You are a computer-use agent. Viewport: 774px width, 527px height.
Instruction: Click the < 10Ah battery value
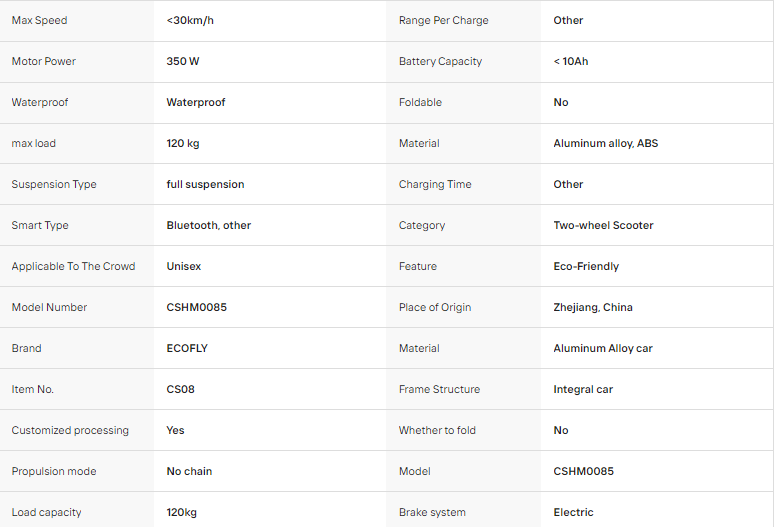pos(571,61)
